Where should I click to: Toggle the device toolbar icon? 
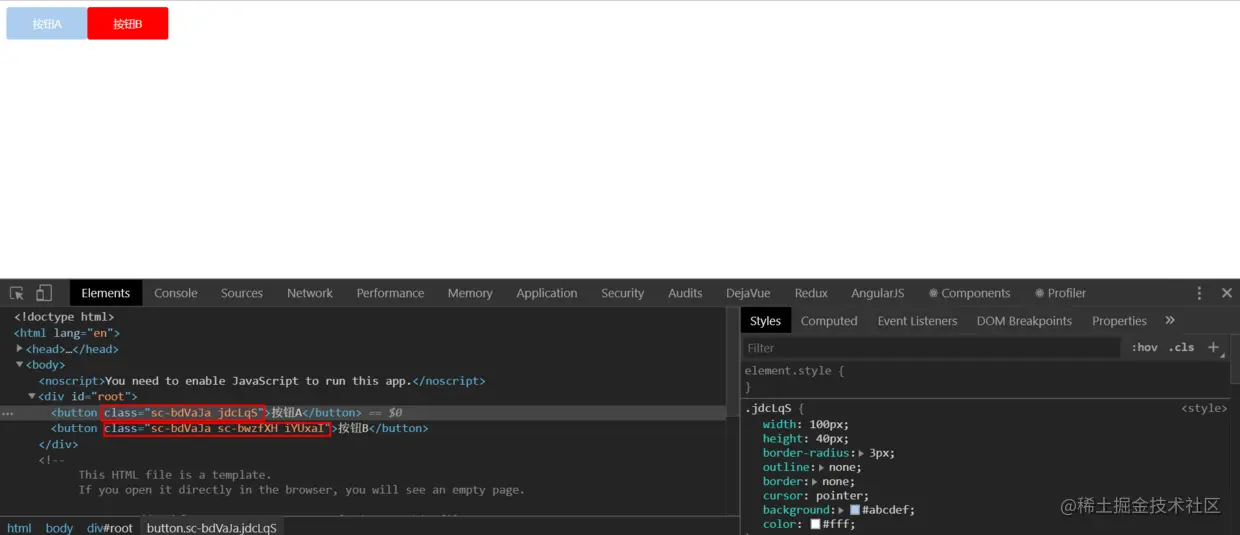44,293
